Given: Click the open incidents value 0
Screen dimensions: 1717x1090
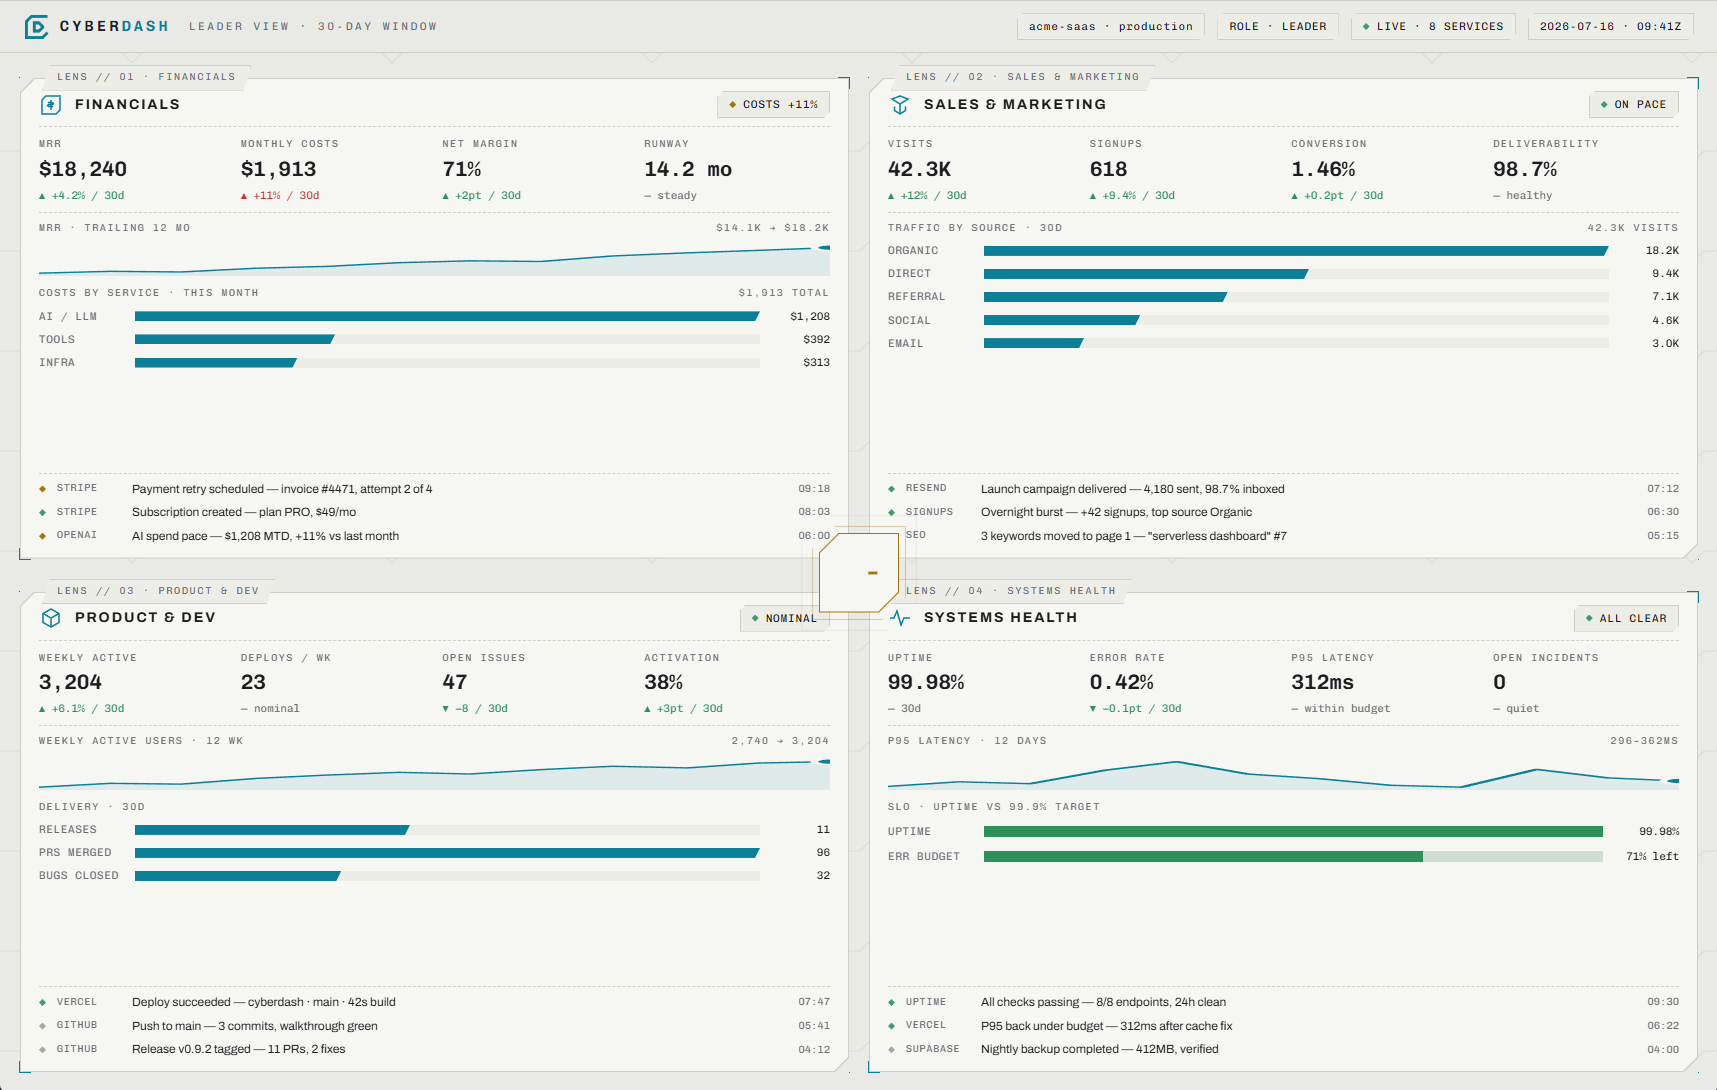Looking at the screenshot, I should pos(1499,683).
